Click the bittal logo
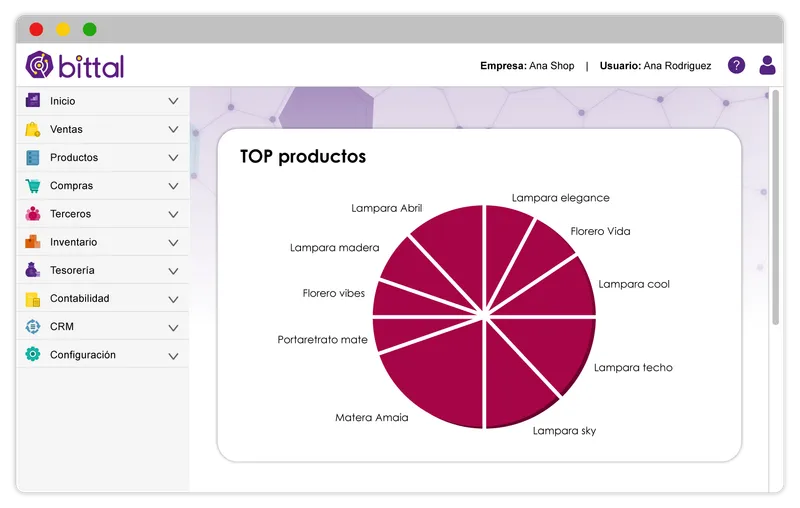Image resolution: width=800 pixels, height=508 pixels. pyautogui.click(x=75, y=65)
